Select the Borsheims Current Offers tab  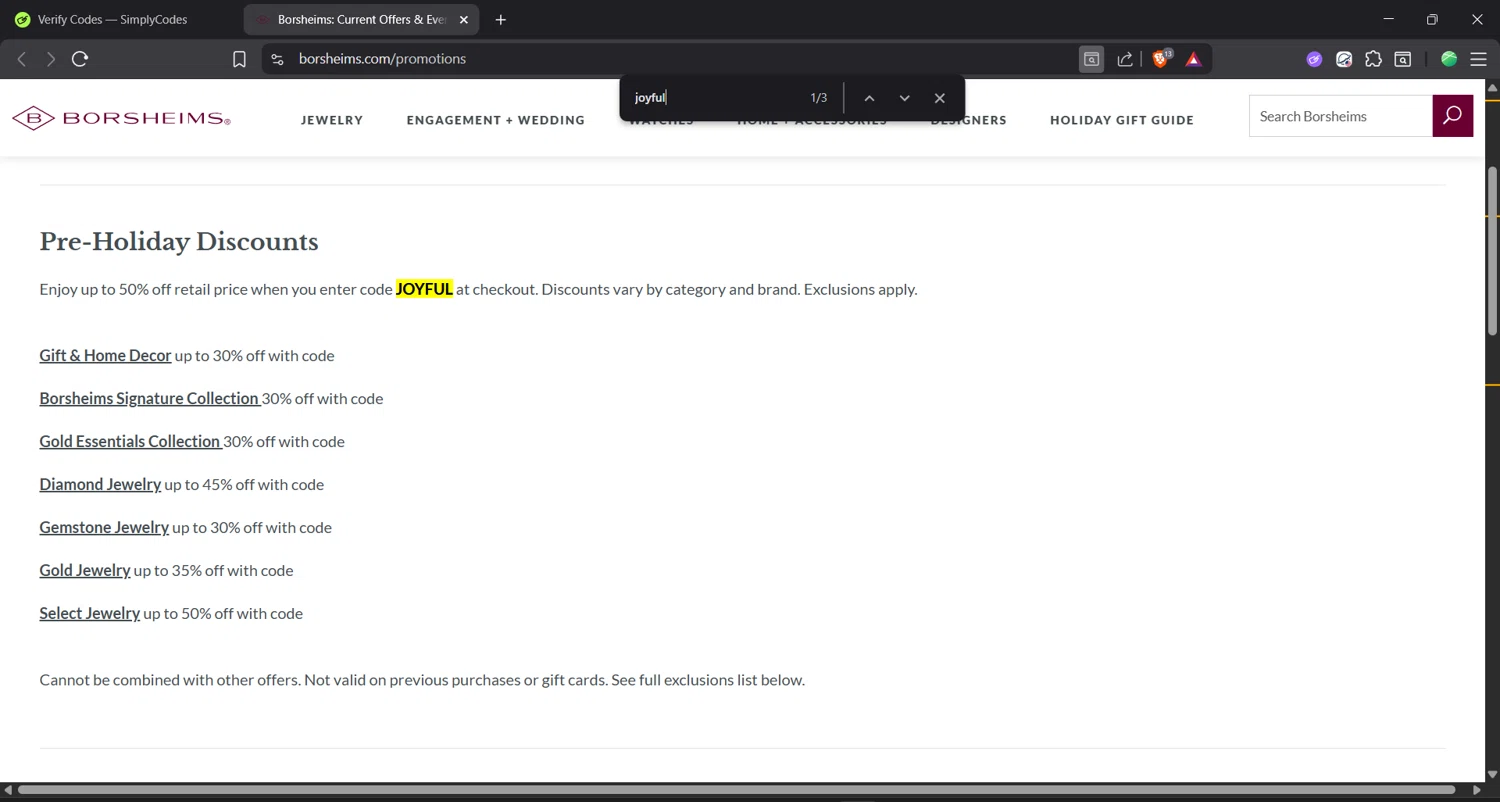[x=362, y=20]
